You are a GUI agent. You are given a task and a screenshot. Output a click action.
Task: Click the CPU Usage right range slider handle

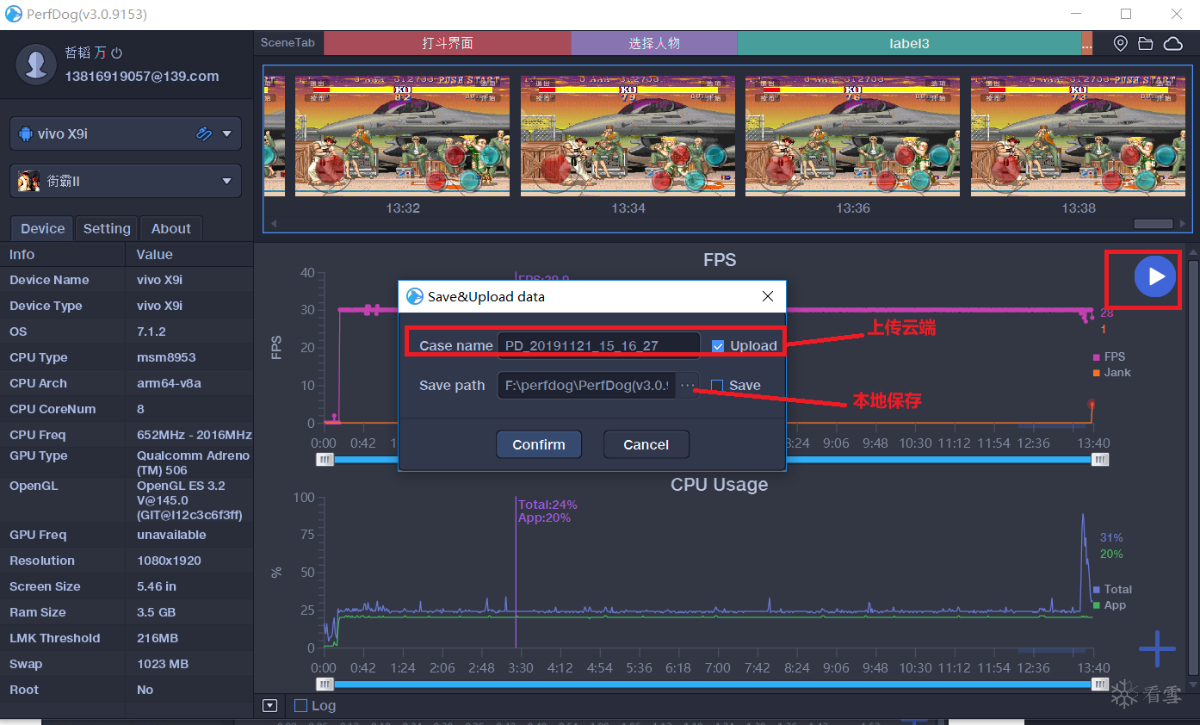[x=1100, y=684]
